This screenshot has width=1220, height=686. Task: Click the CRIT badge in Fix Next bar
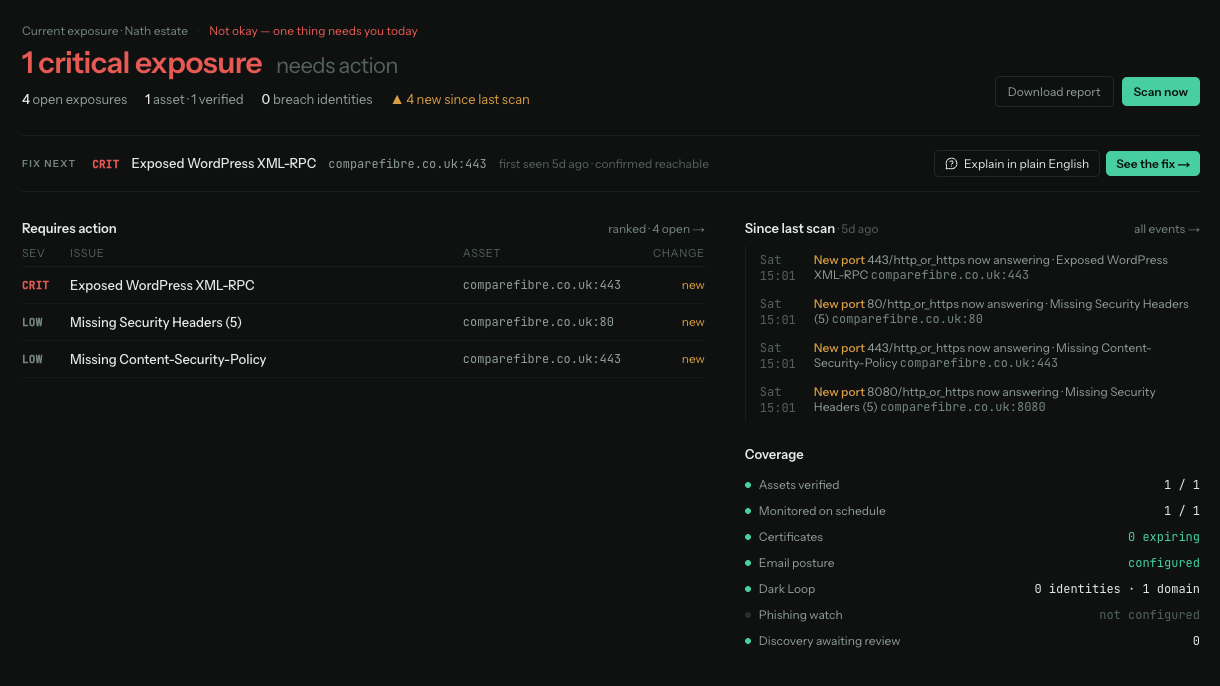tap(106, 164)
